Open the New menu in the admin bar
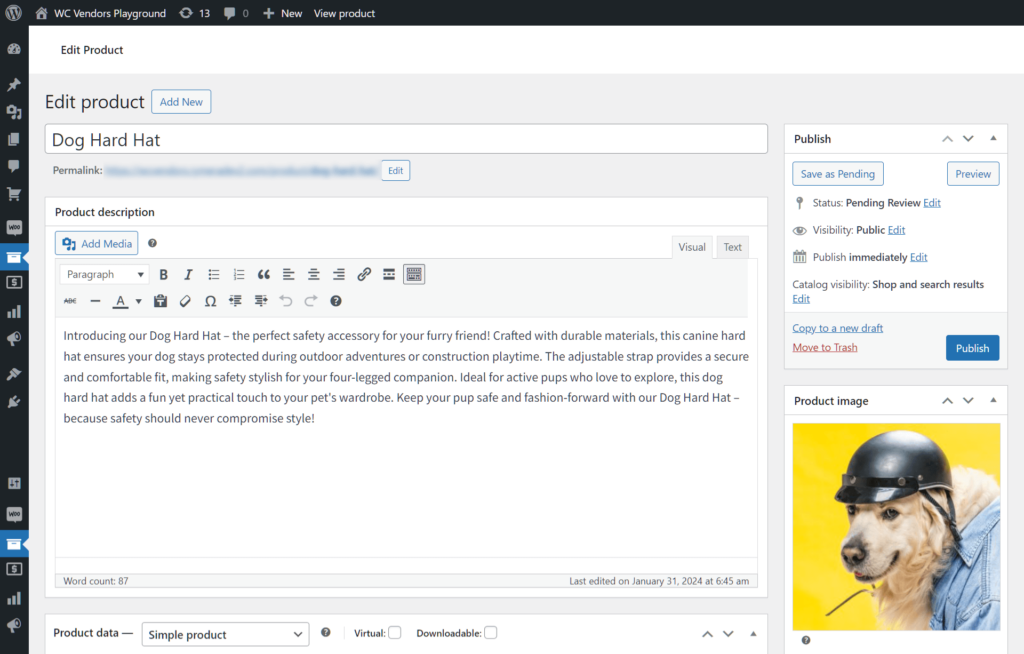 pos(283,13)
